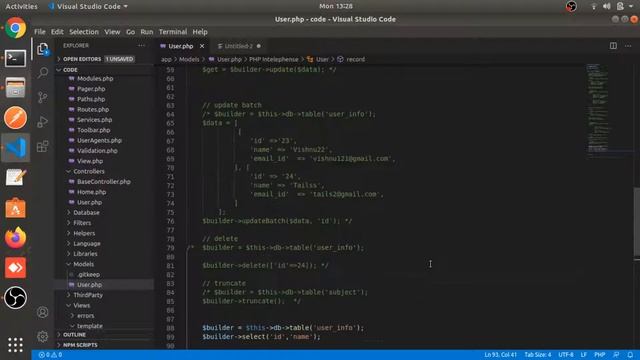Open BaseController.php in explorer
Viewport: 640px width, 360px height.
pyautogui.click(x=105, y=182)
